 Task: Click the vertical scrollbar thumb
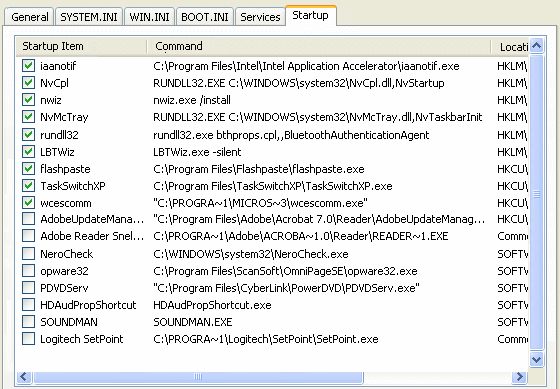pos(536,202)
